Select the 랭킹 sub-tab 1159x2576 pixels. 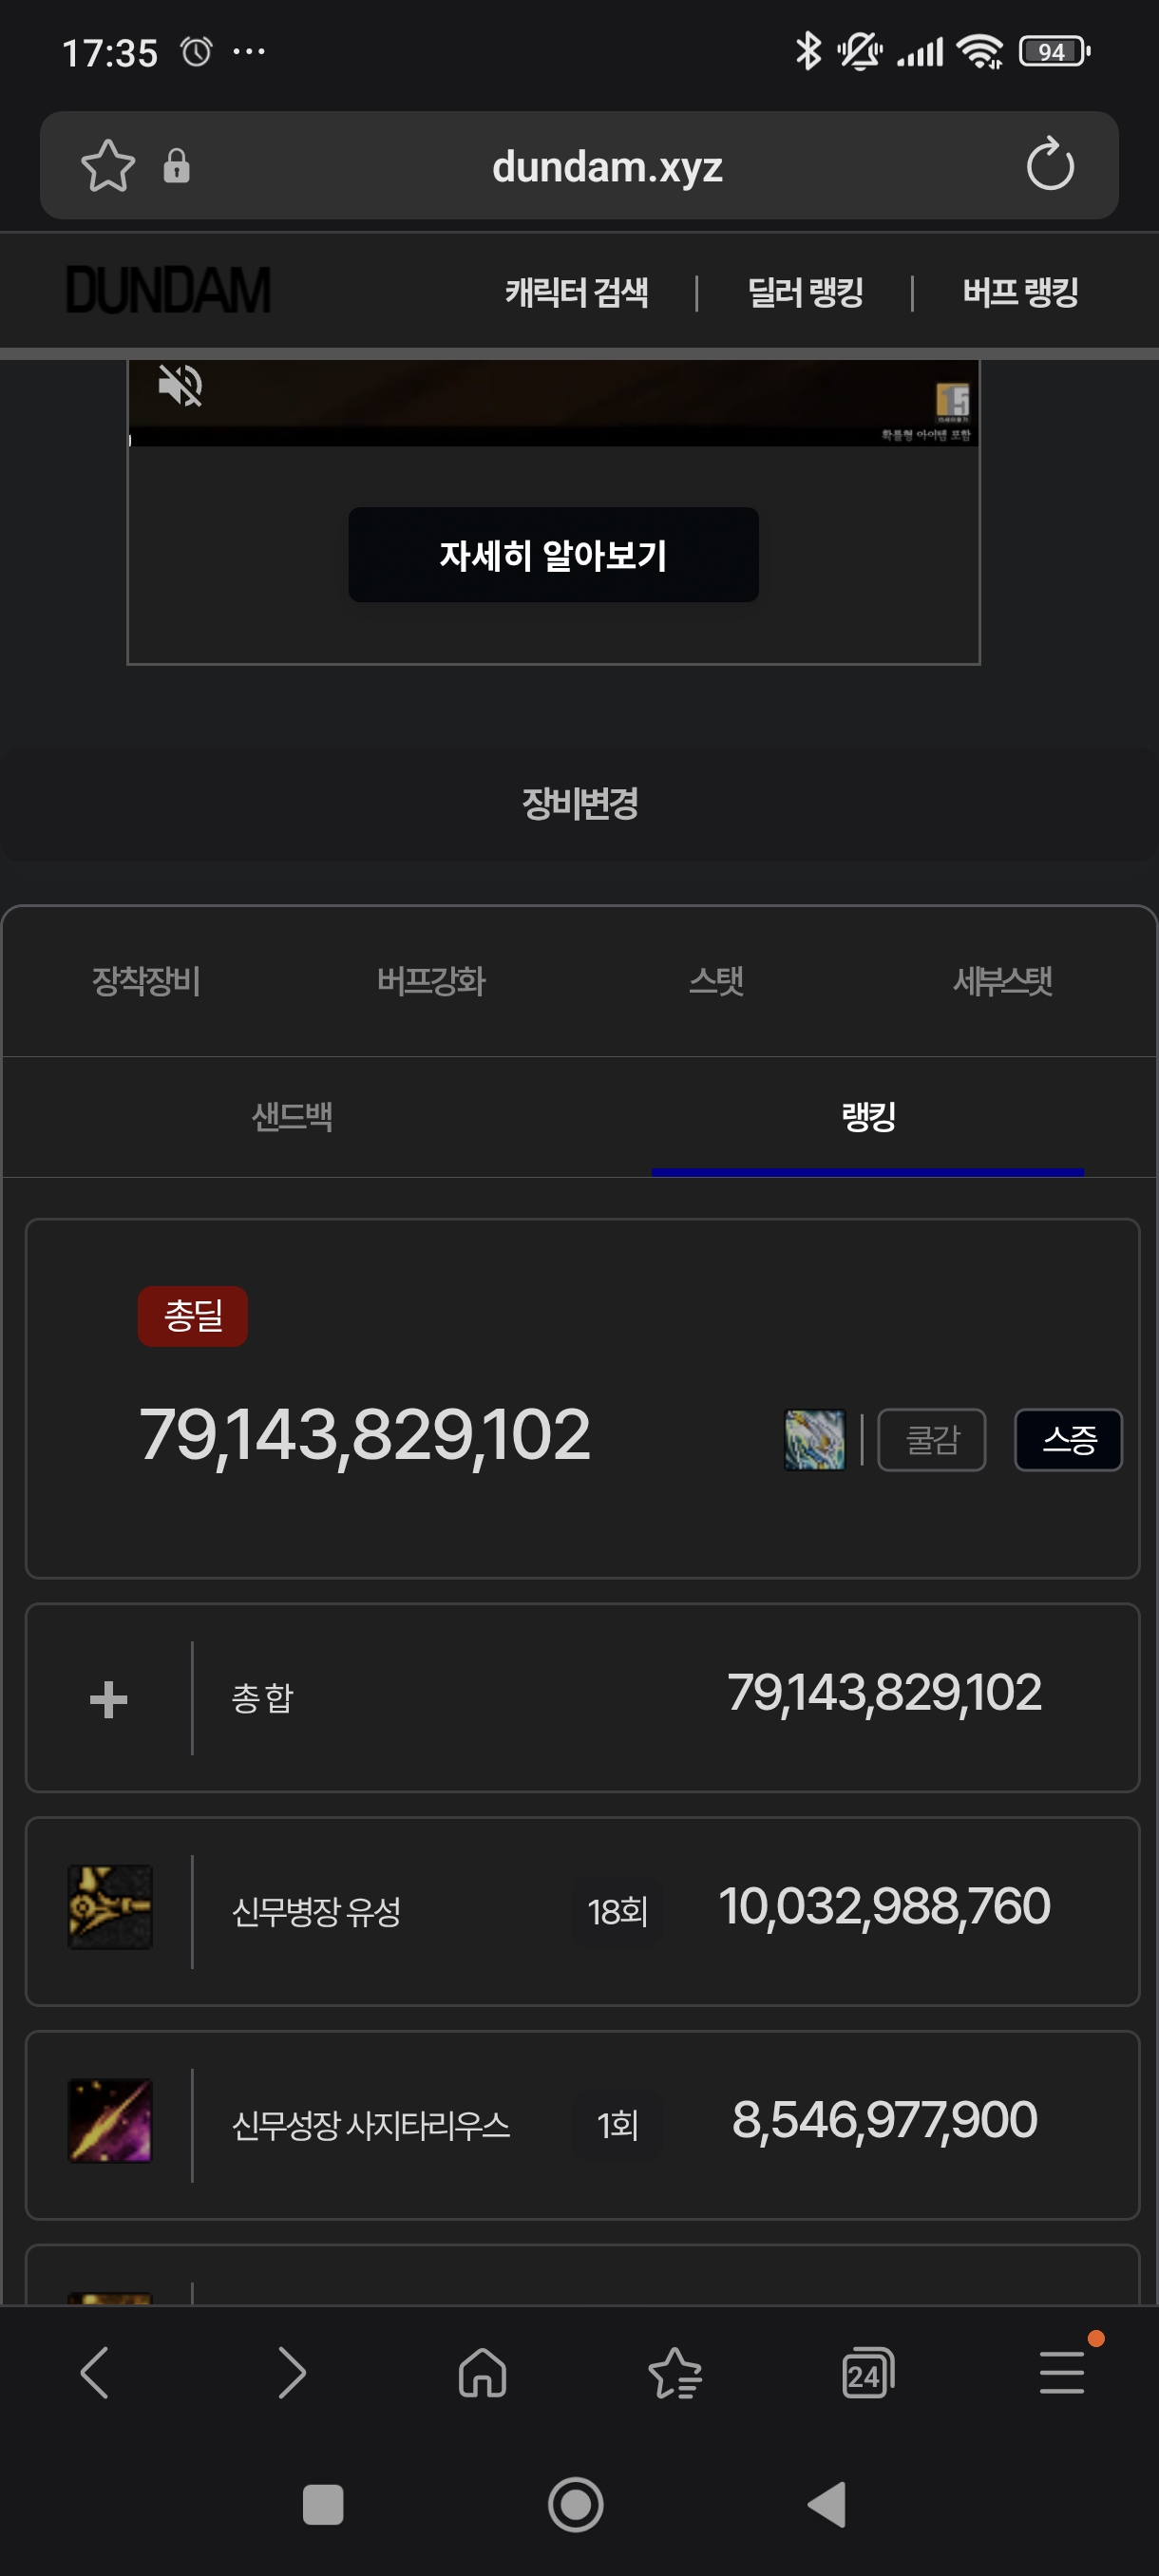(x=868, y=1116)
